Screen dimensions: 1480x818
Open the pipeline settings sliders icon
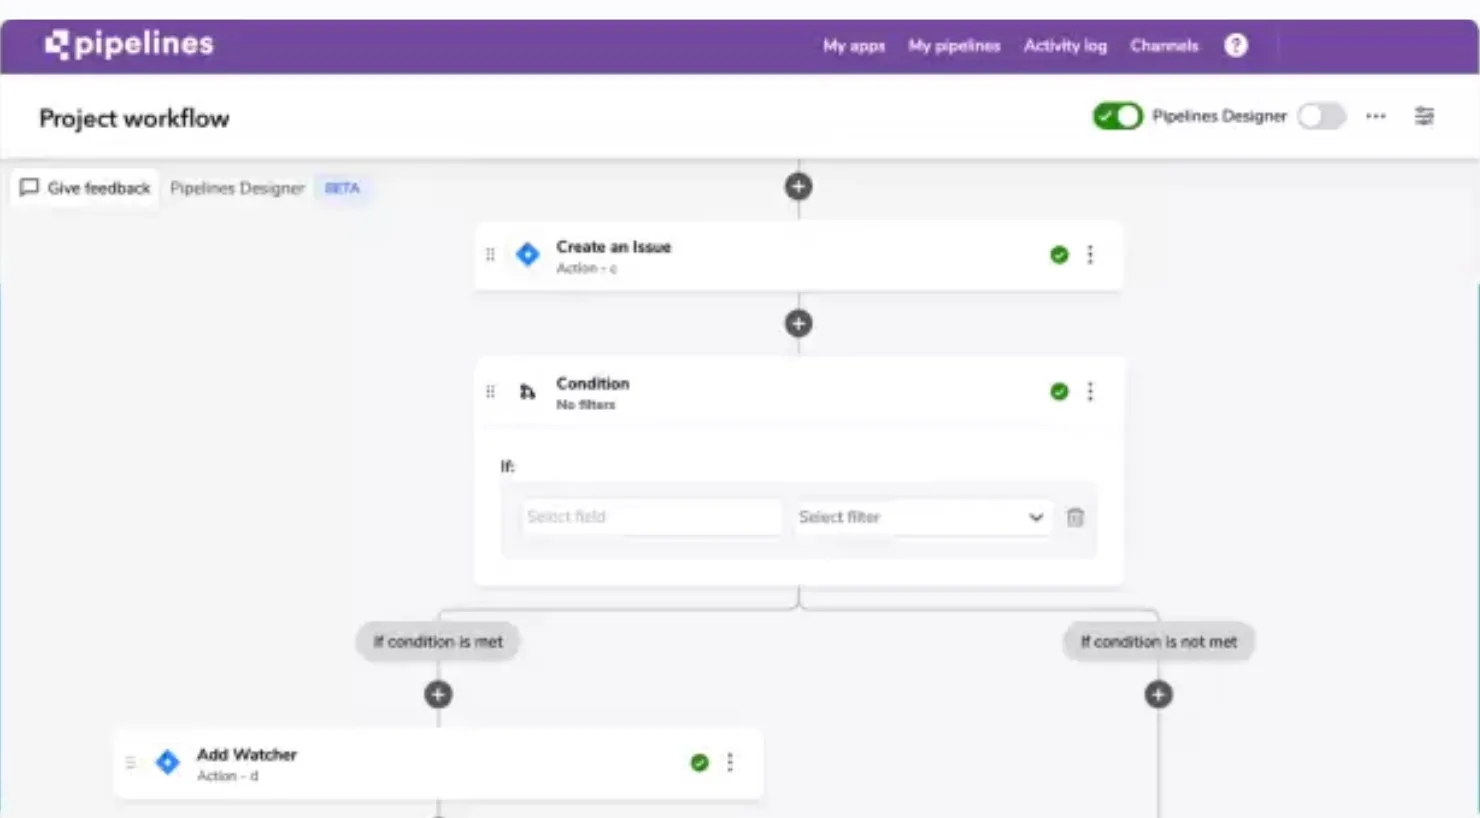[x=1424, y=116]
